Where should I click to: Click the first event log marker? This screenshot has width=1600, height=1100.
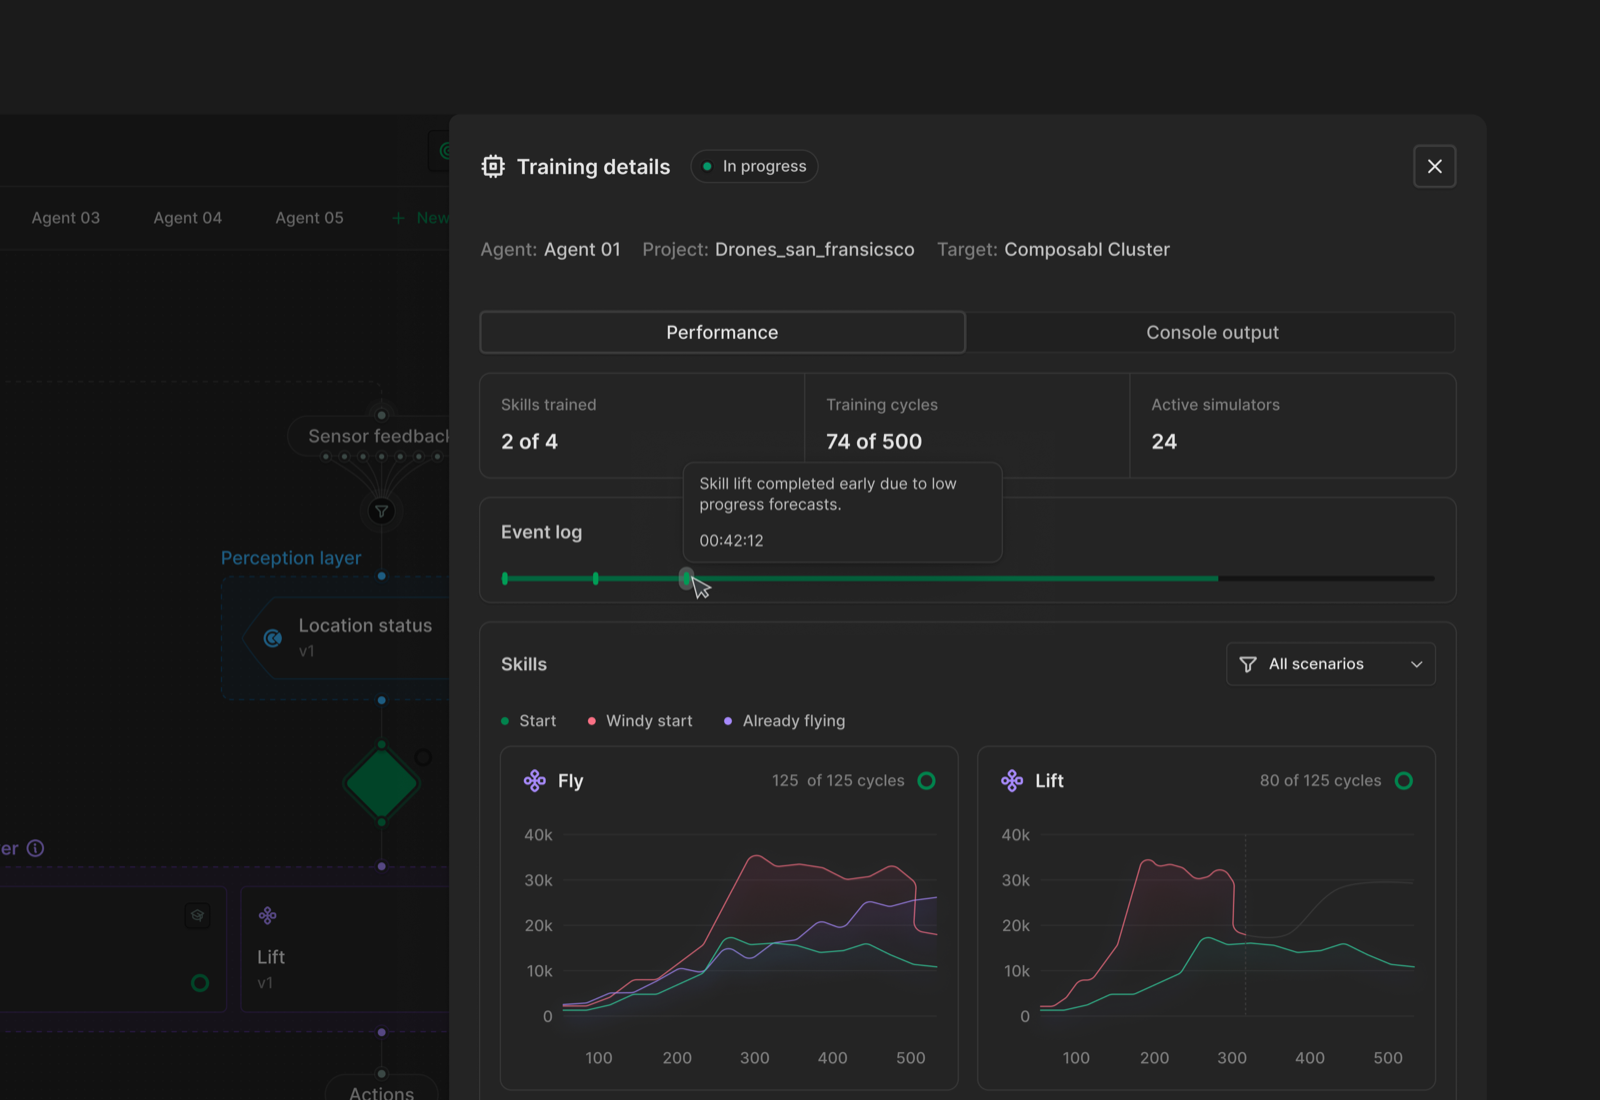pyautogui.click(x=505, y=578)
